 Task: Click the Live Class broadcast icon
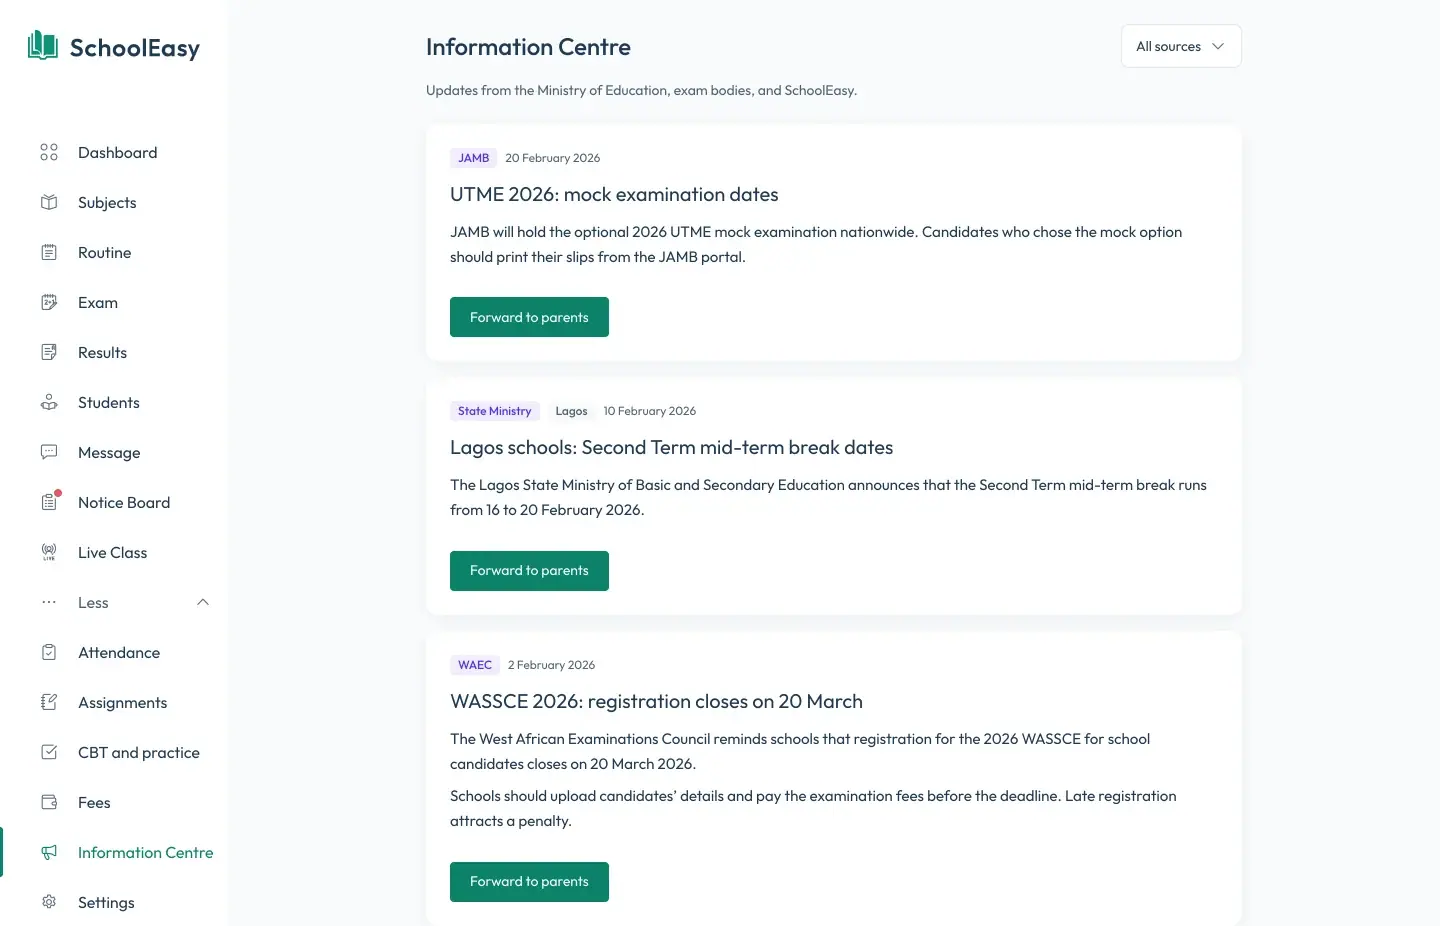49,552
